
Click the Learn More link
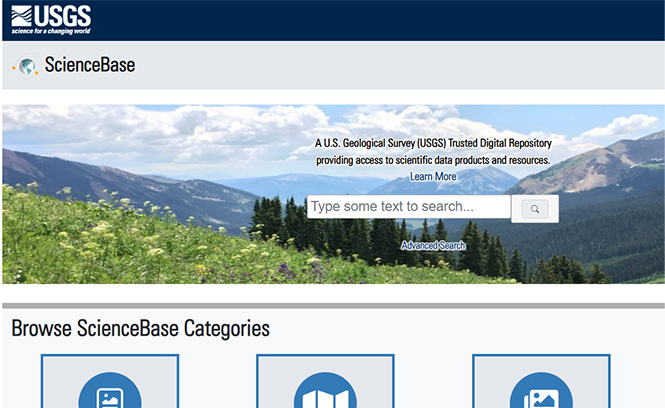[433, 176]
